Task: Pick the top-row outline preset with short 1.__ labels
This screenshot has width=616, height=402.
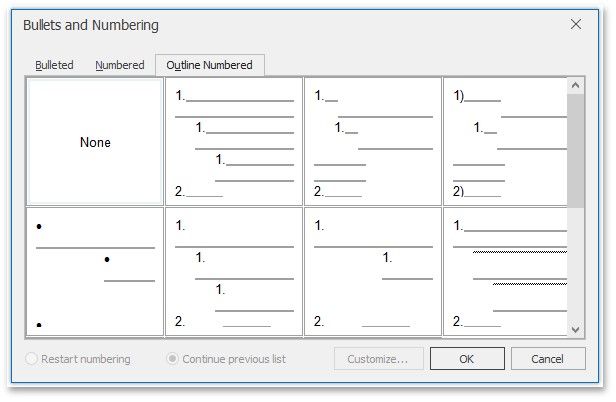Action: coord(373,142)
